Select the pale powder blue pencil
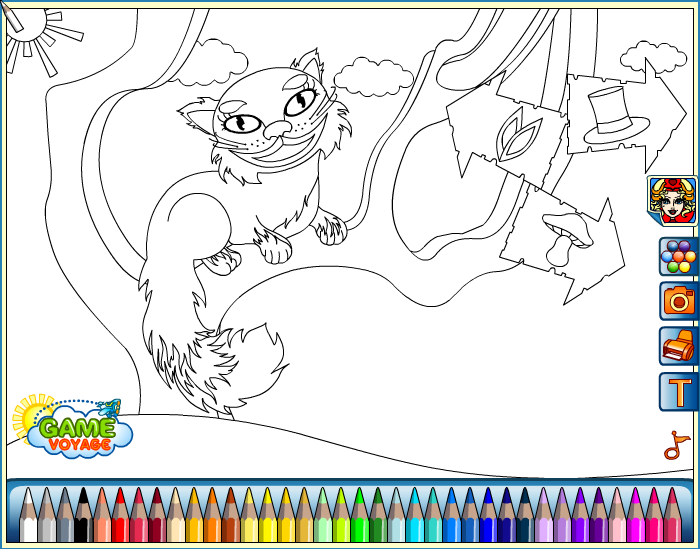 396,515
